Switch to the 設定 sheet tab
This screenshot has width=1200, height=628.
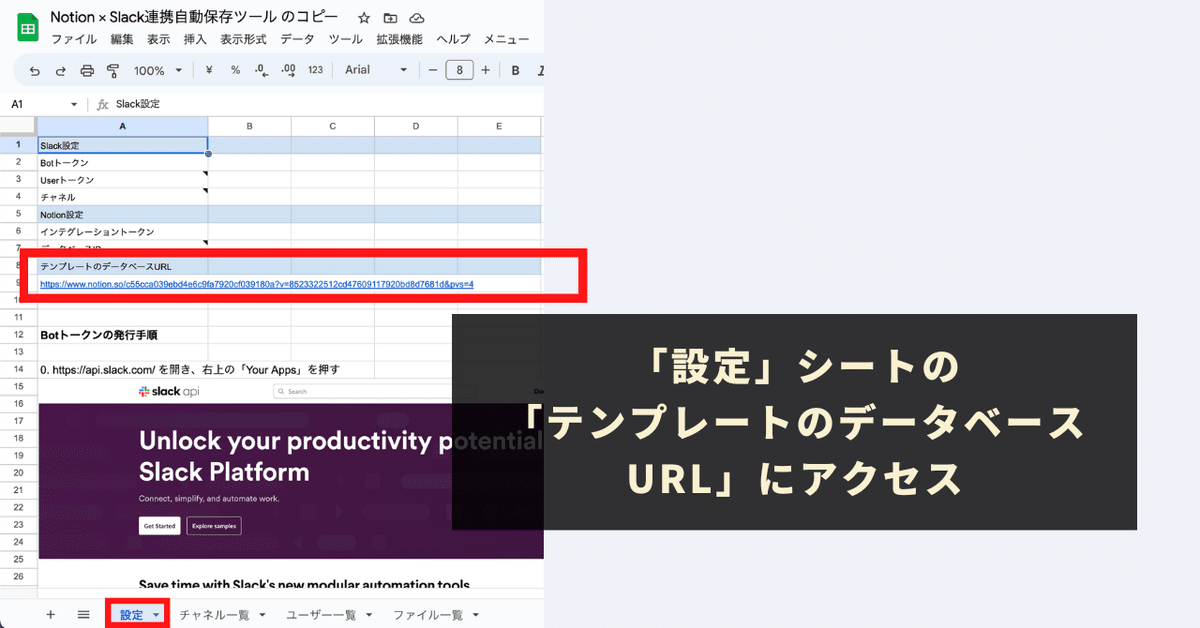[x=132, y=615]
